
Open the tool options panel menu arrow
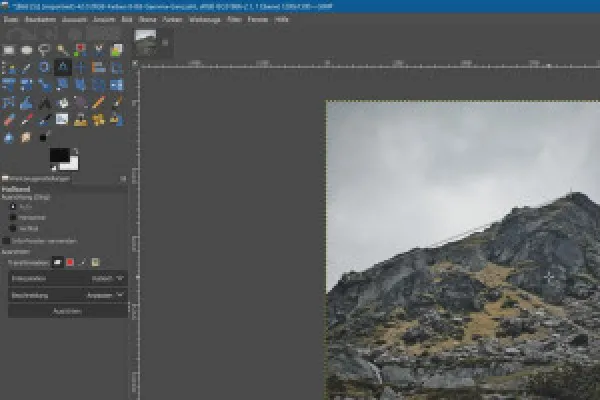122,178
